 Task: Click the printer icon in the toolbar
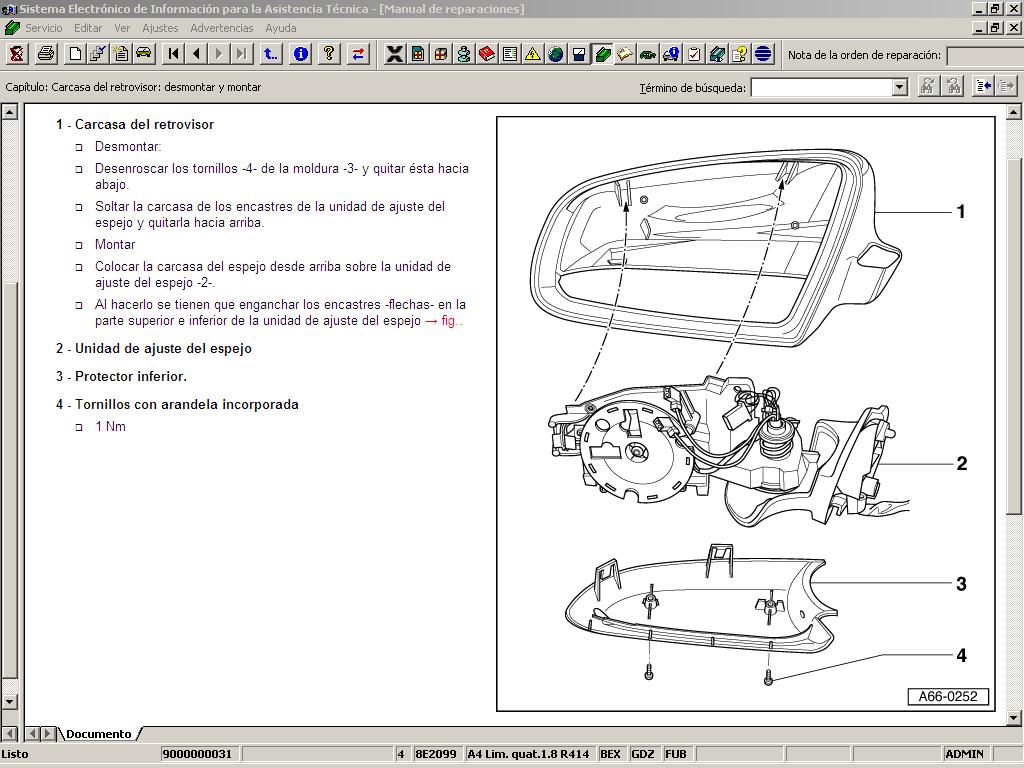(x=46, y=54)
